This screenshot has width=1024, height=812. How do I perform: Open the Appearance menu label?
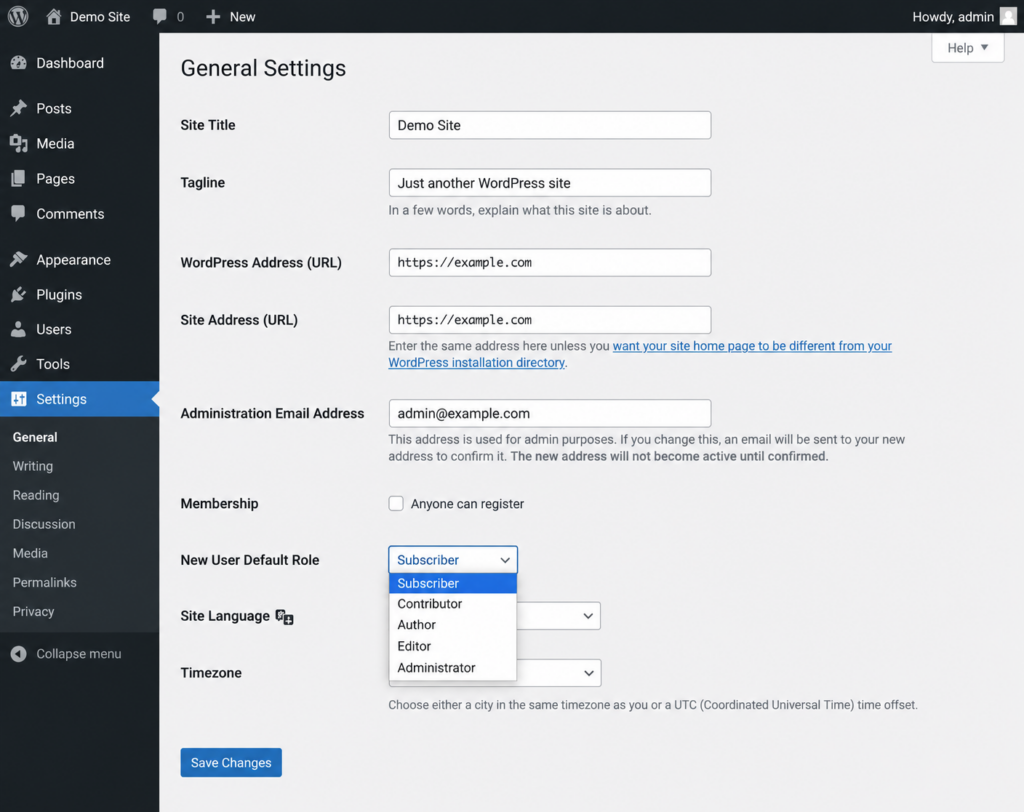[x=73, y=259]
